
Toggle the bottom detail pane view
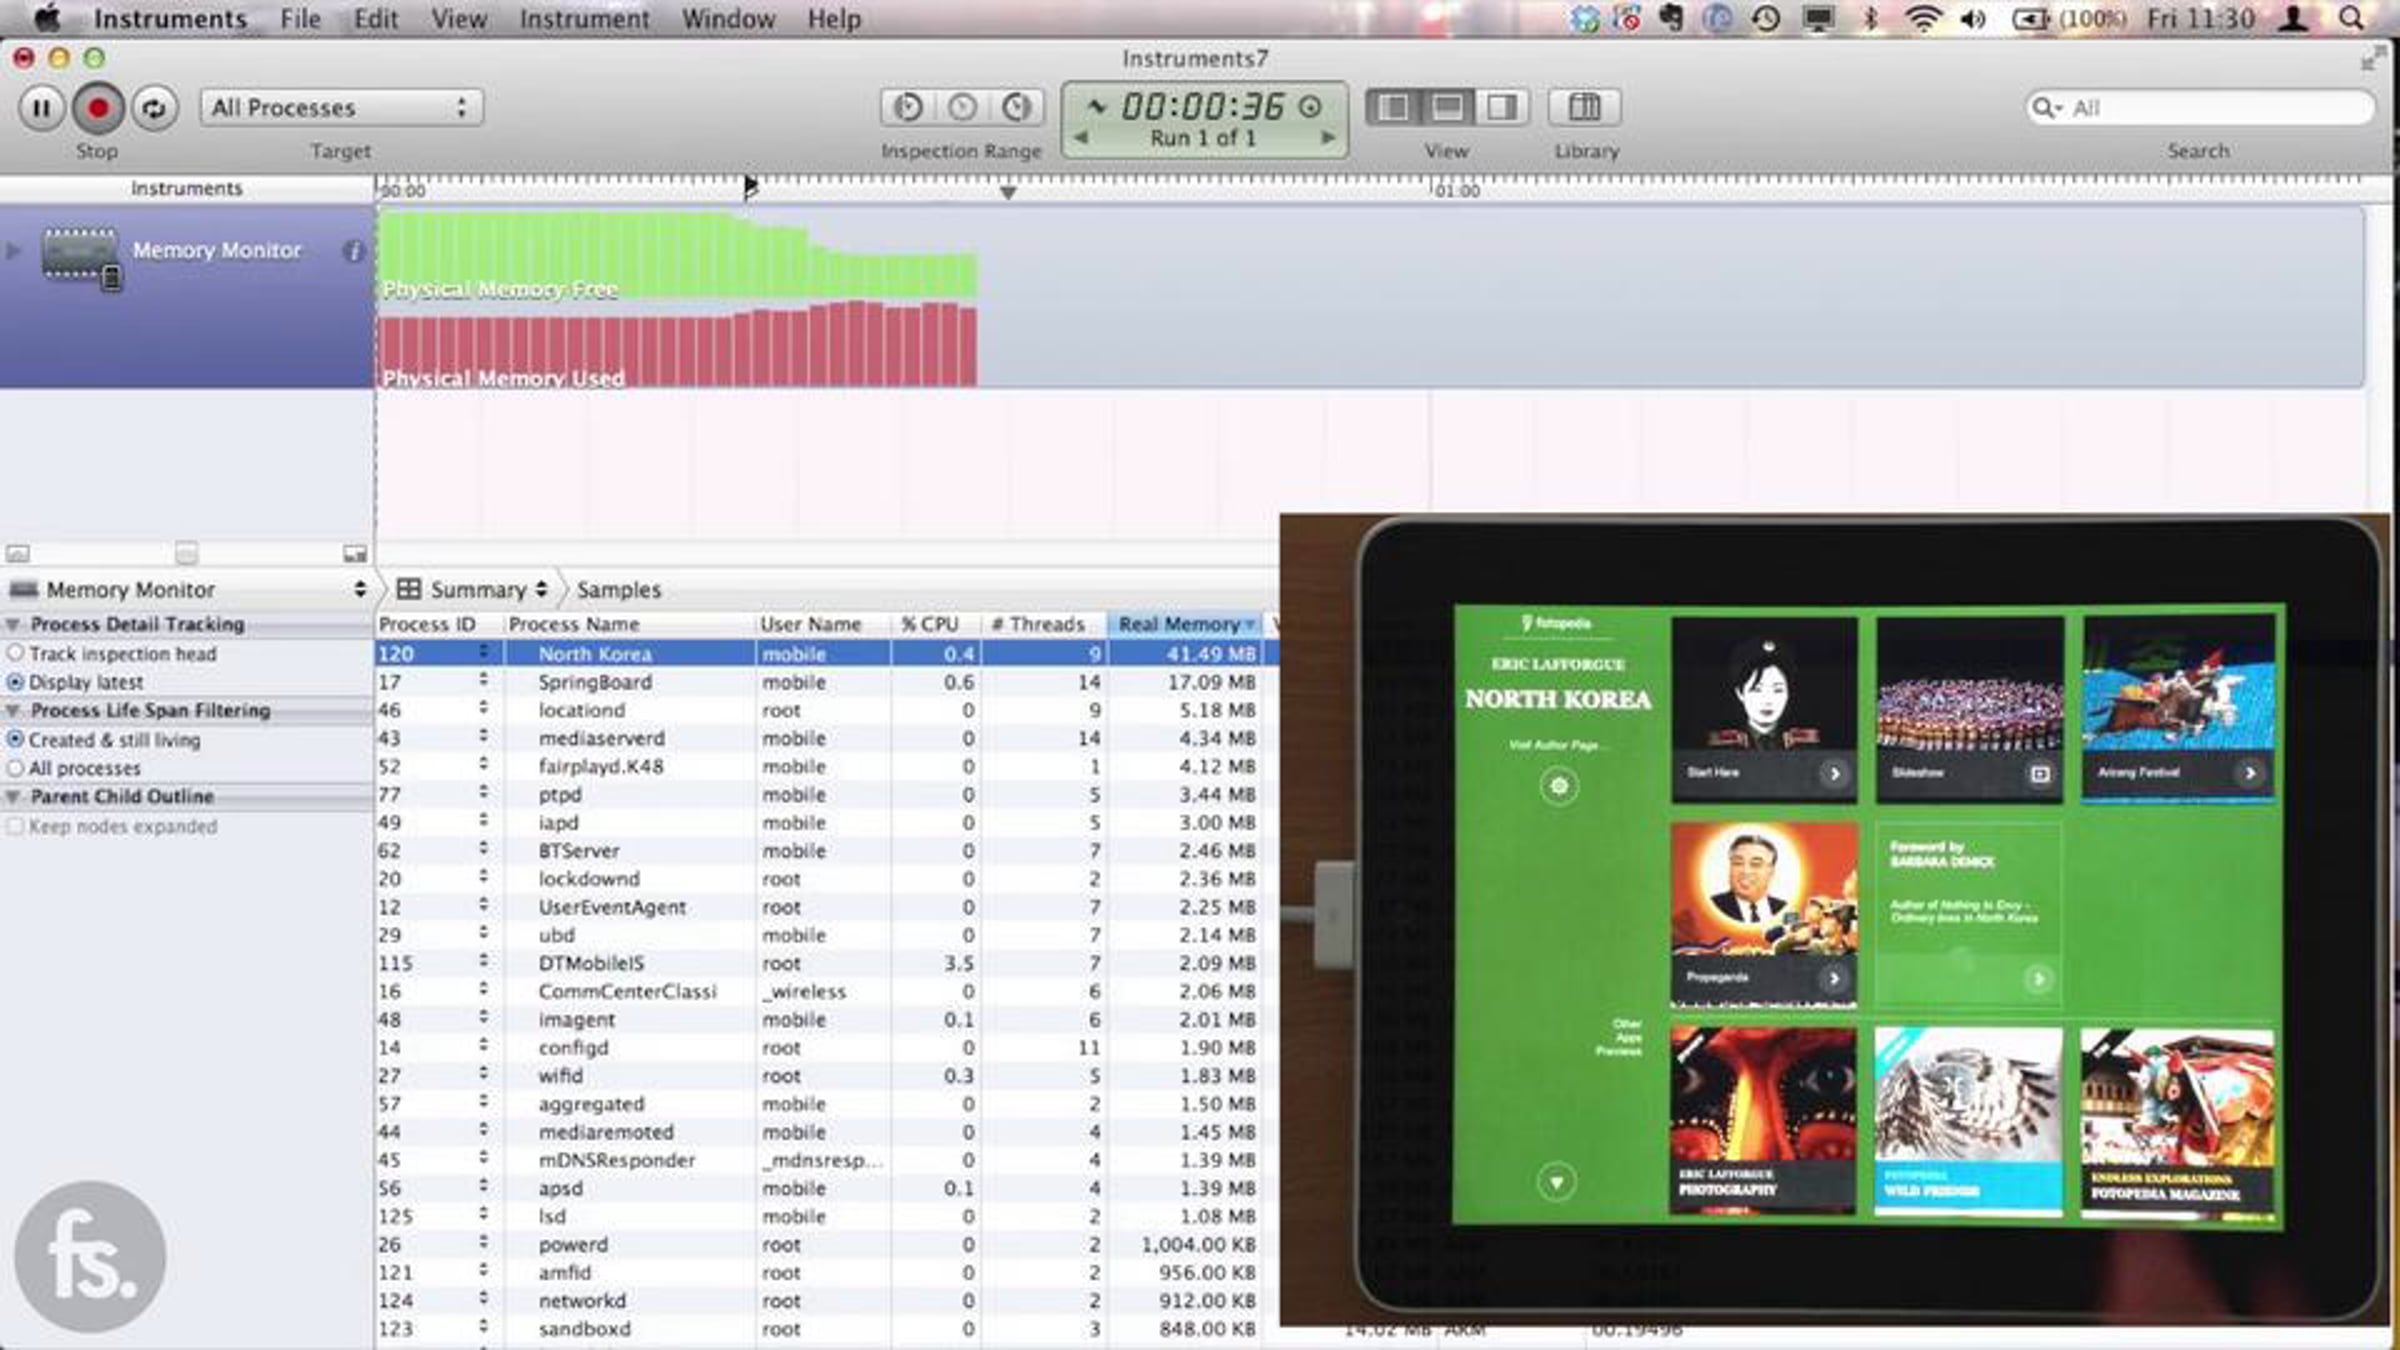click(1447, 107)
